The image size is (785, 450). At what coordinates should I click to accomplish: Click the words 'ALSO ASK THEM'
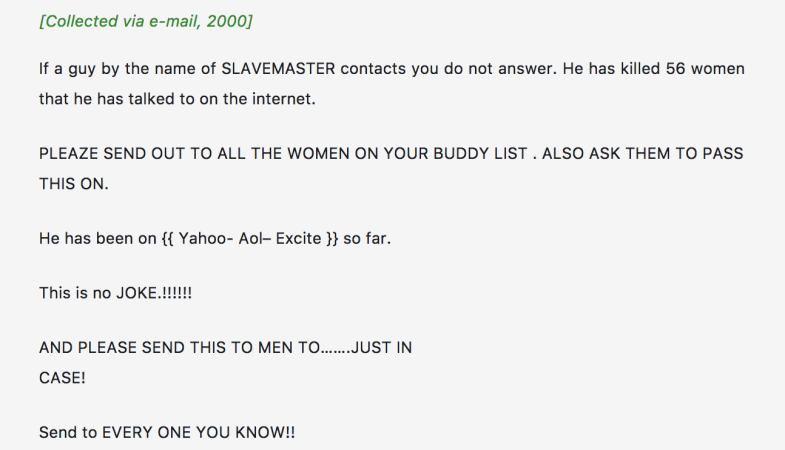coord(606,153)
